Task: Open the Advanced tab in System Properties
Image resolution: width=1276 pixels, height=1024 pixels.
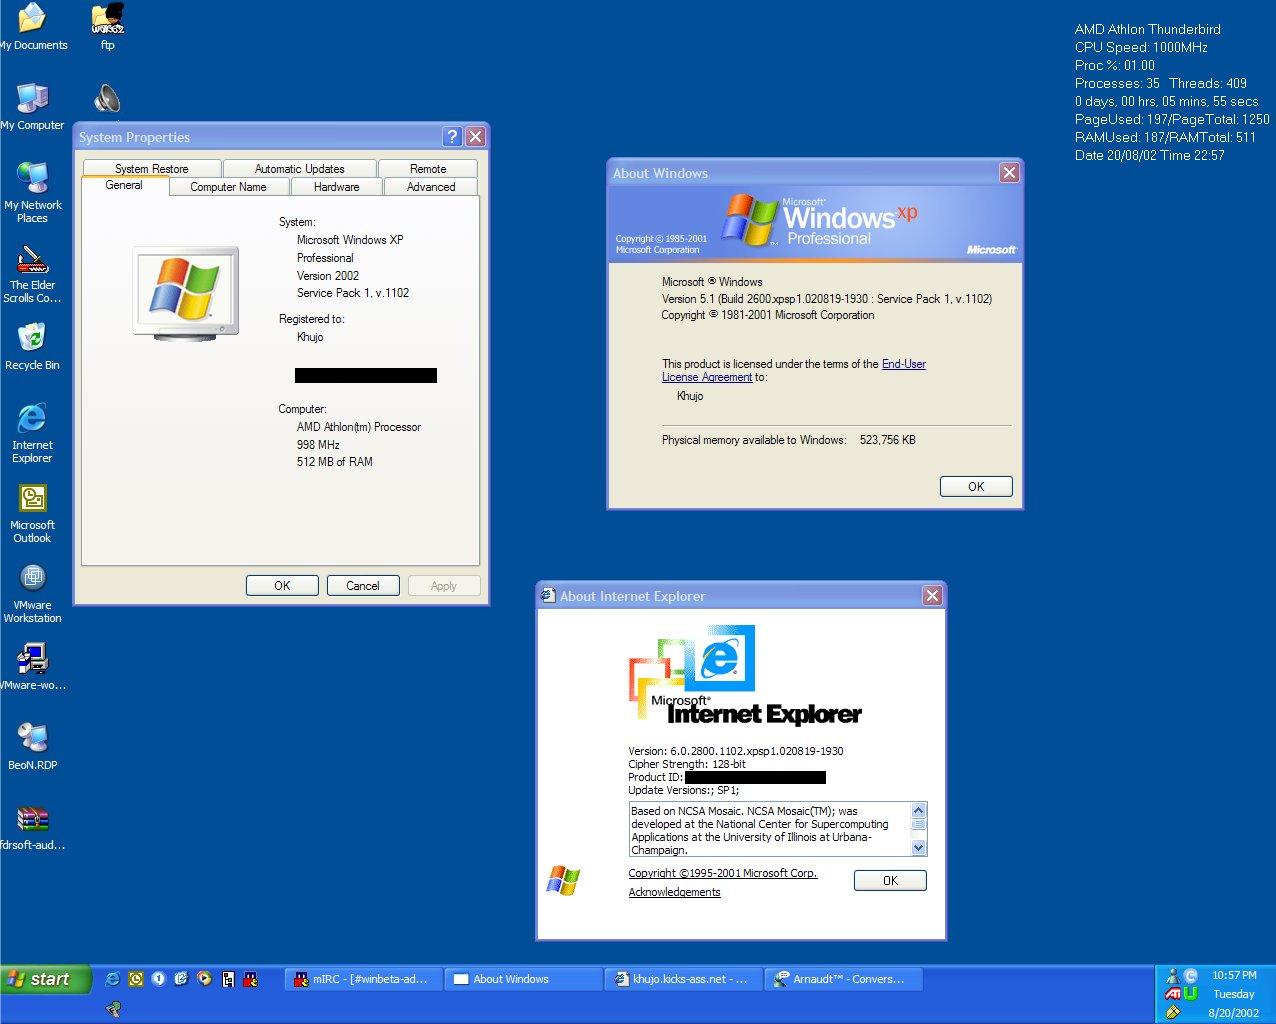Action: coord(431,187)
